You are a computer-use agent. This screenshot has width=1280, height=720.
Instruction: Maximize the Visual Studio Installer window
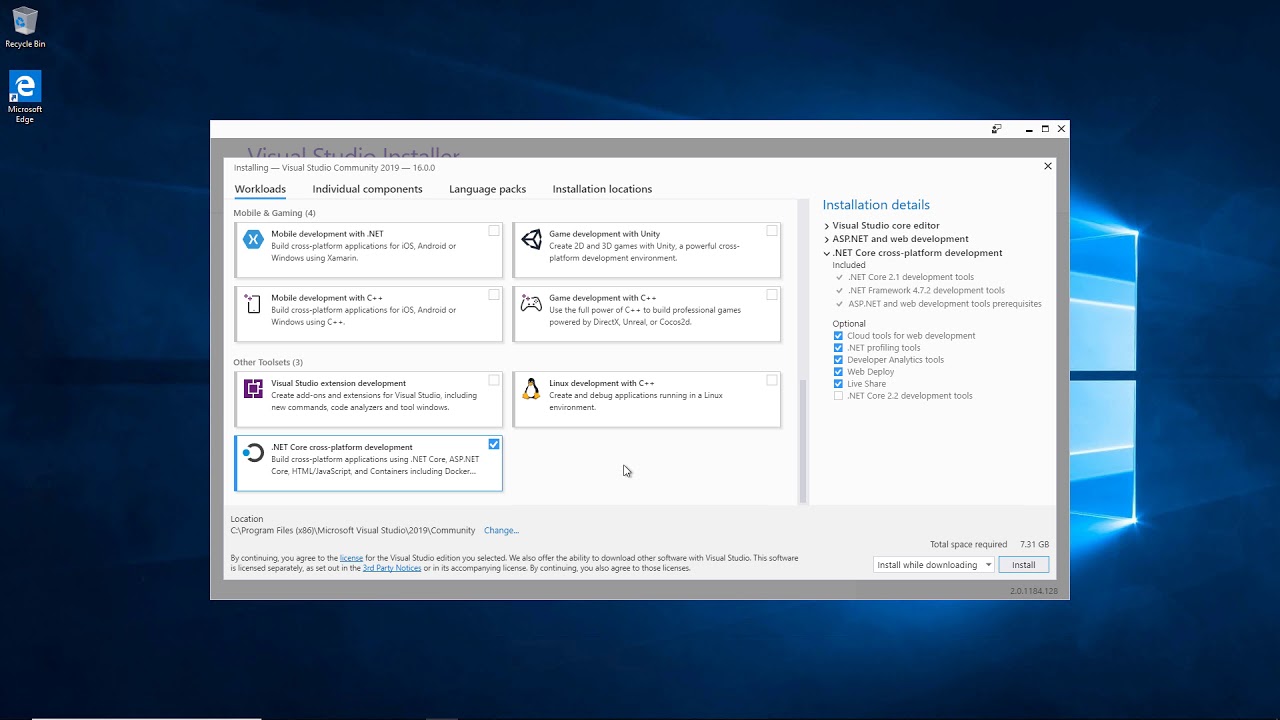coord(1045,129)
